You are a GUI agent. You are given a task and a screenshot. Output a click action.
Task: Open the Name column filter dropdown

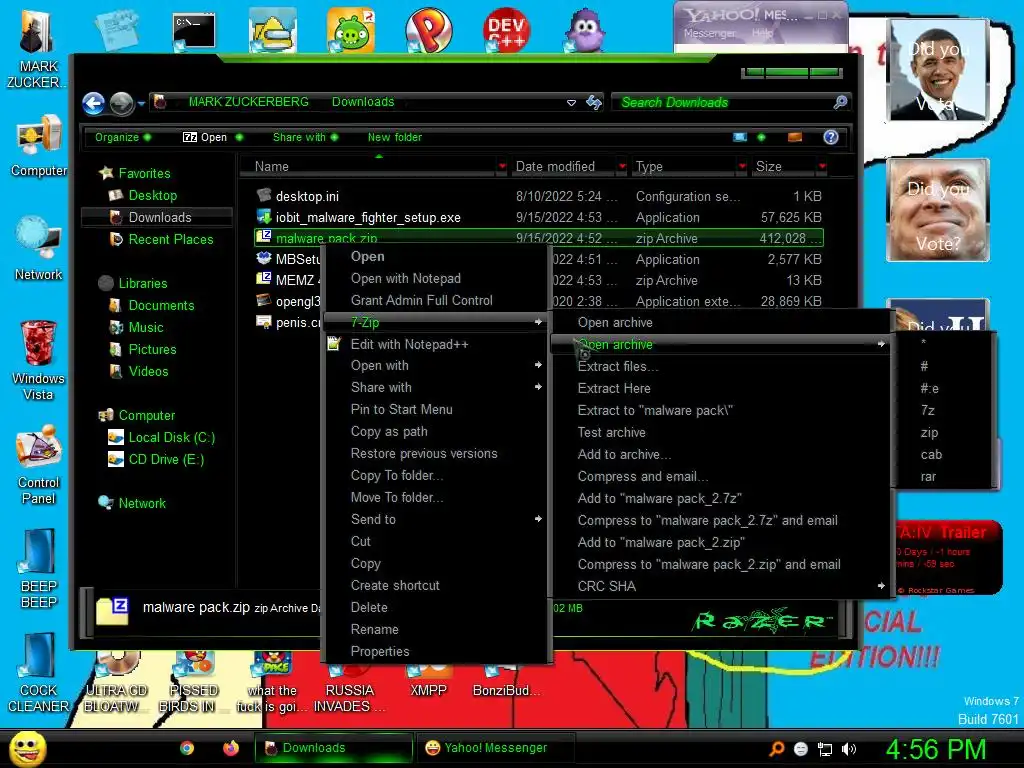point(502,167)
